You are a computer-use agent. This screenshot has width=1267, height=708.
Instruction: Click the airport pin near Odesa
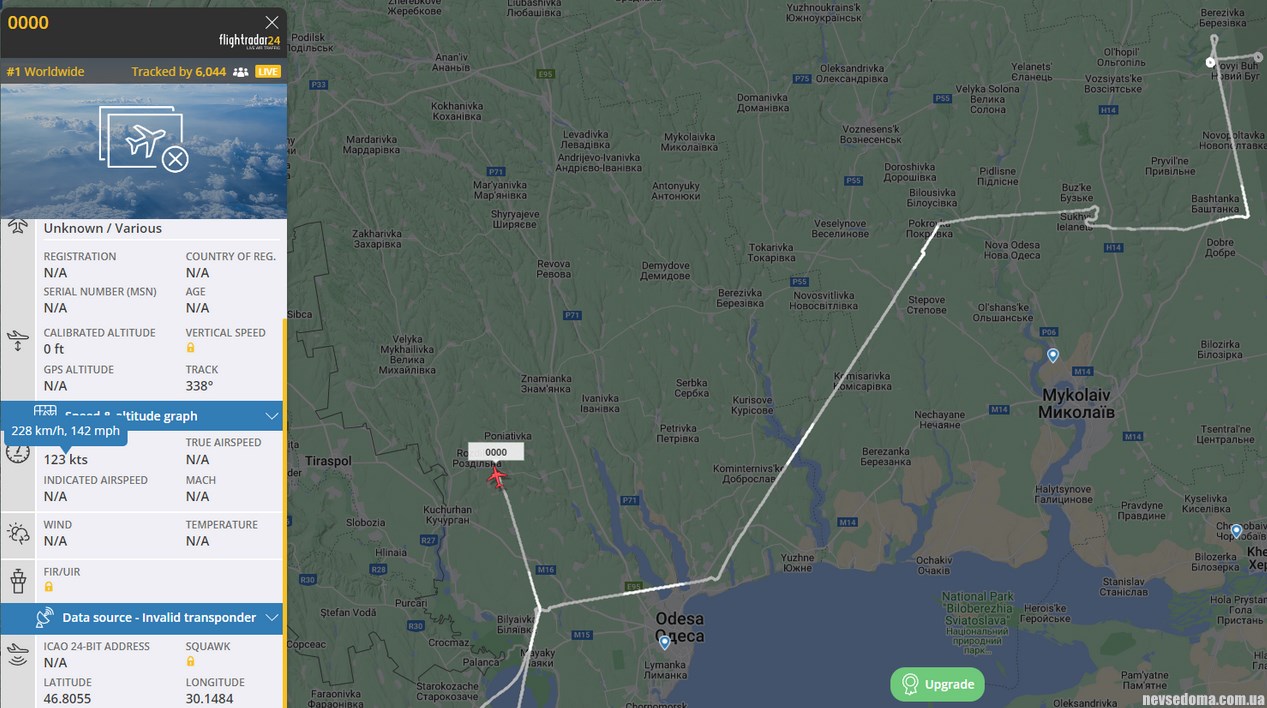click(x=665, y=642)
